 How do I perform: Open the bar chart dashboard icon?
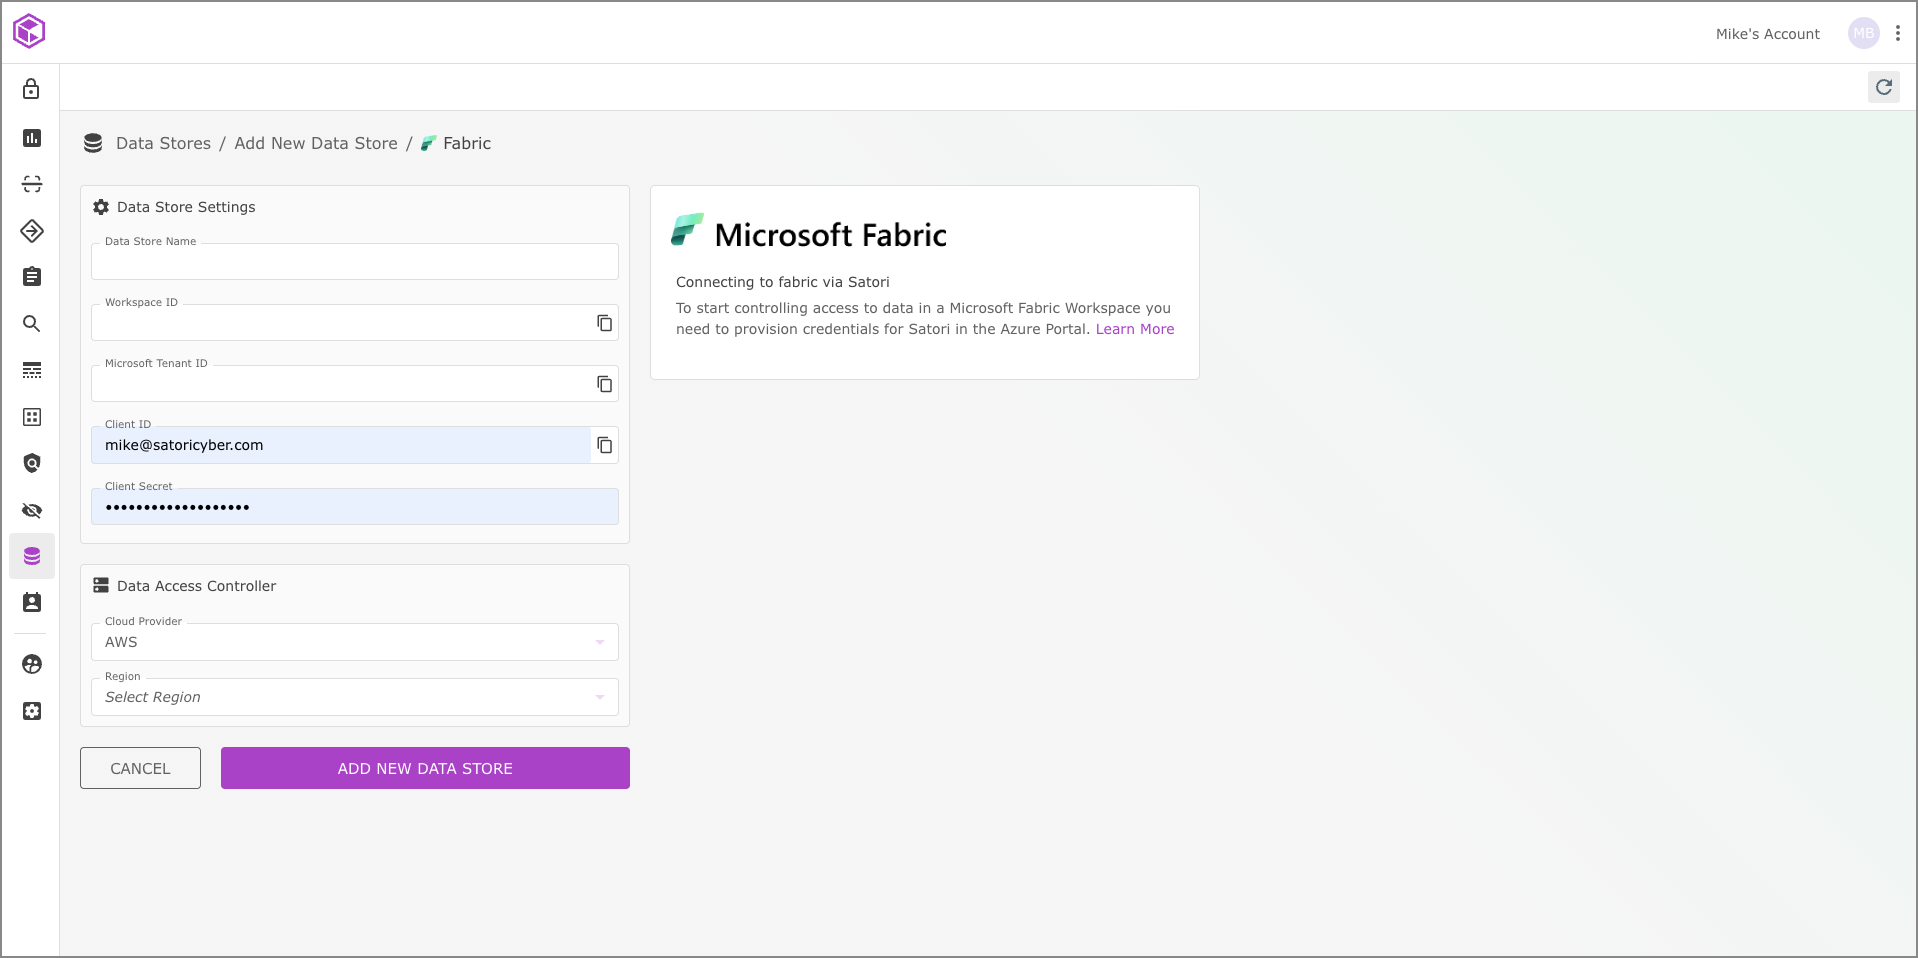click(x=31, y=137)
